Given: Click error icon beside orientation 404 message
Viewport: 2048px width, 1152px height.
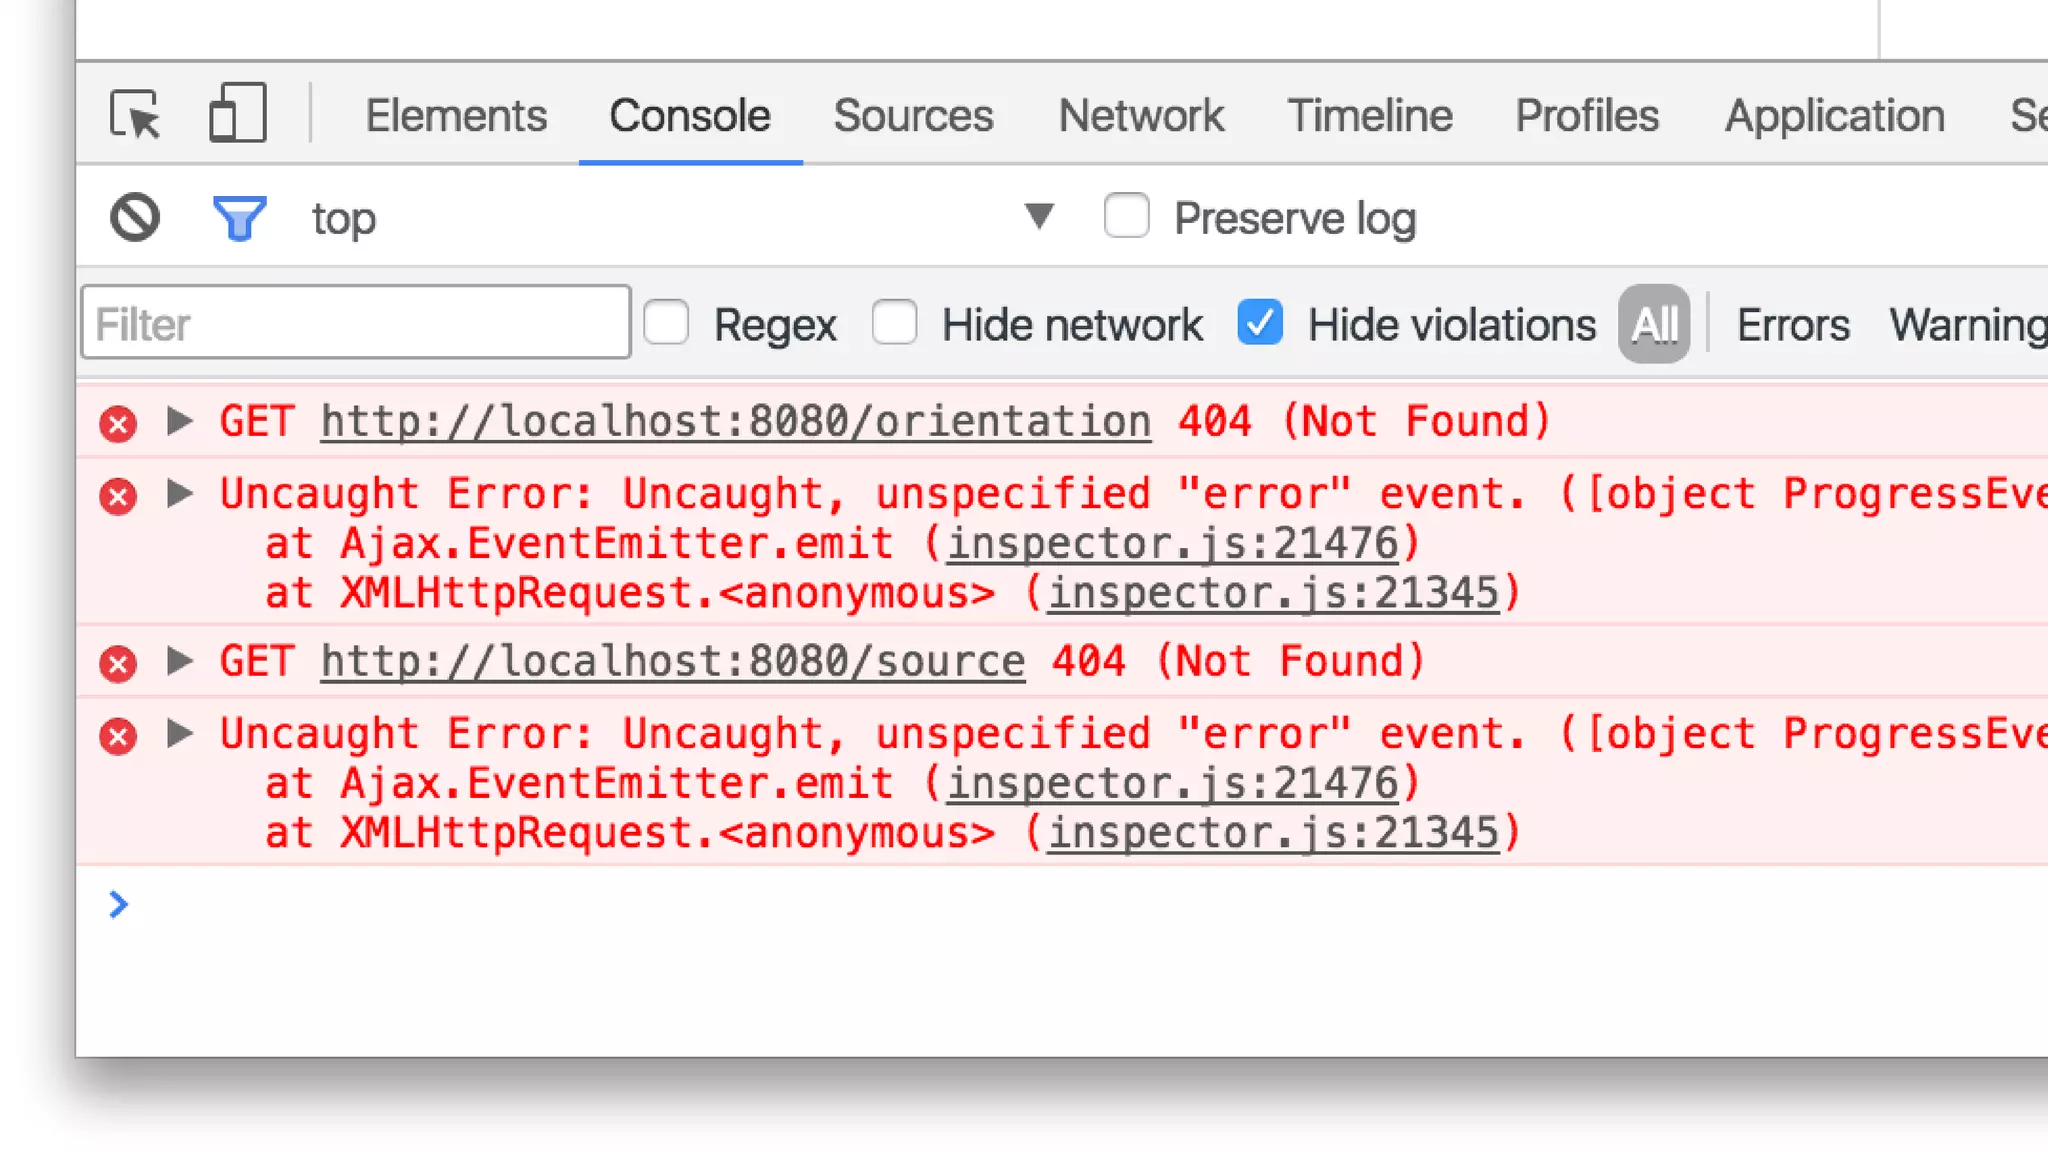Looking at the screenshot, I should 118,423.
